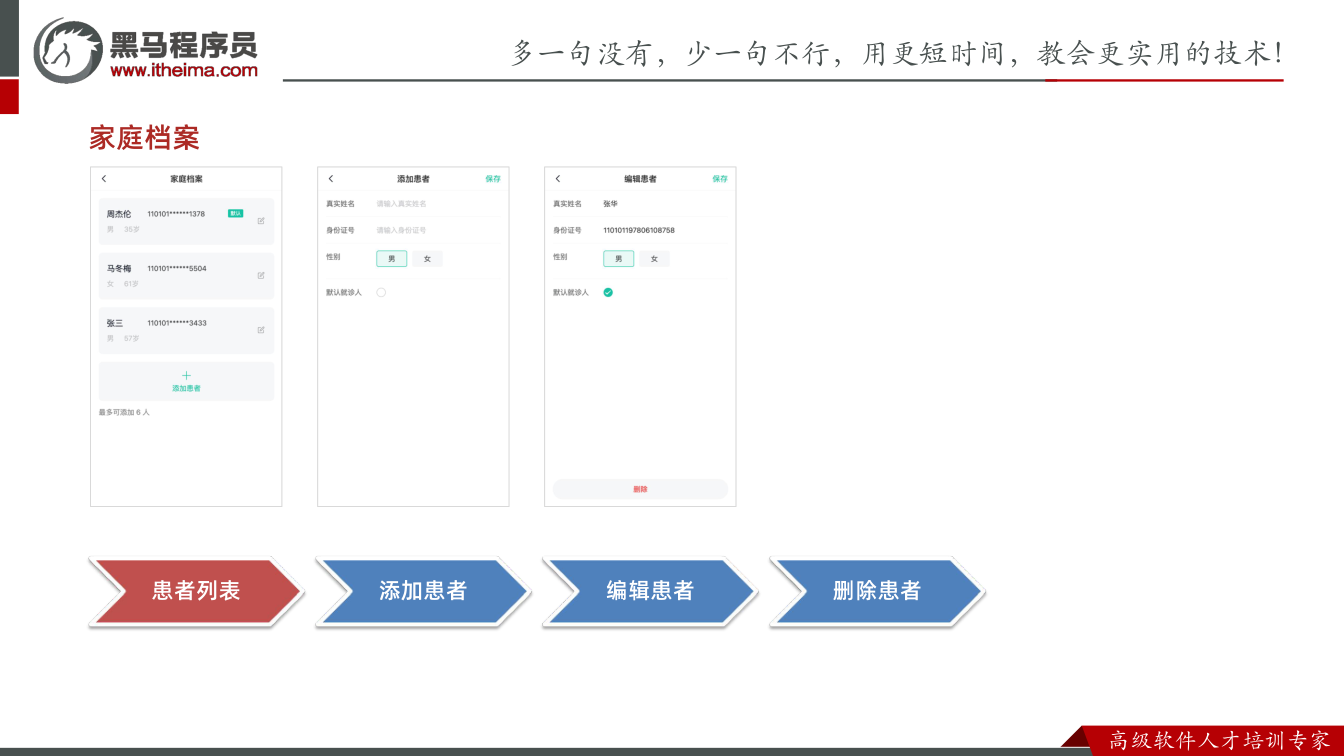The height and width of the screenshot is (756, 1344).
Task: Focus the 请输入身份证号 input field
Action: pos(401,231)
